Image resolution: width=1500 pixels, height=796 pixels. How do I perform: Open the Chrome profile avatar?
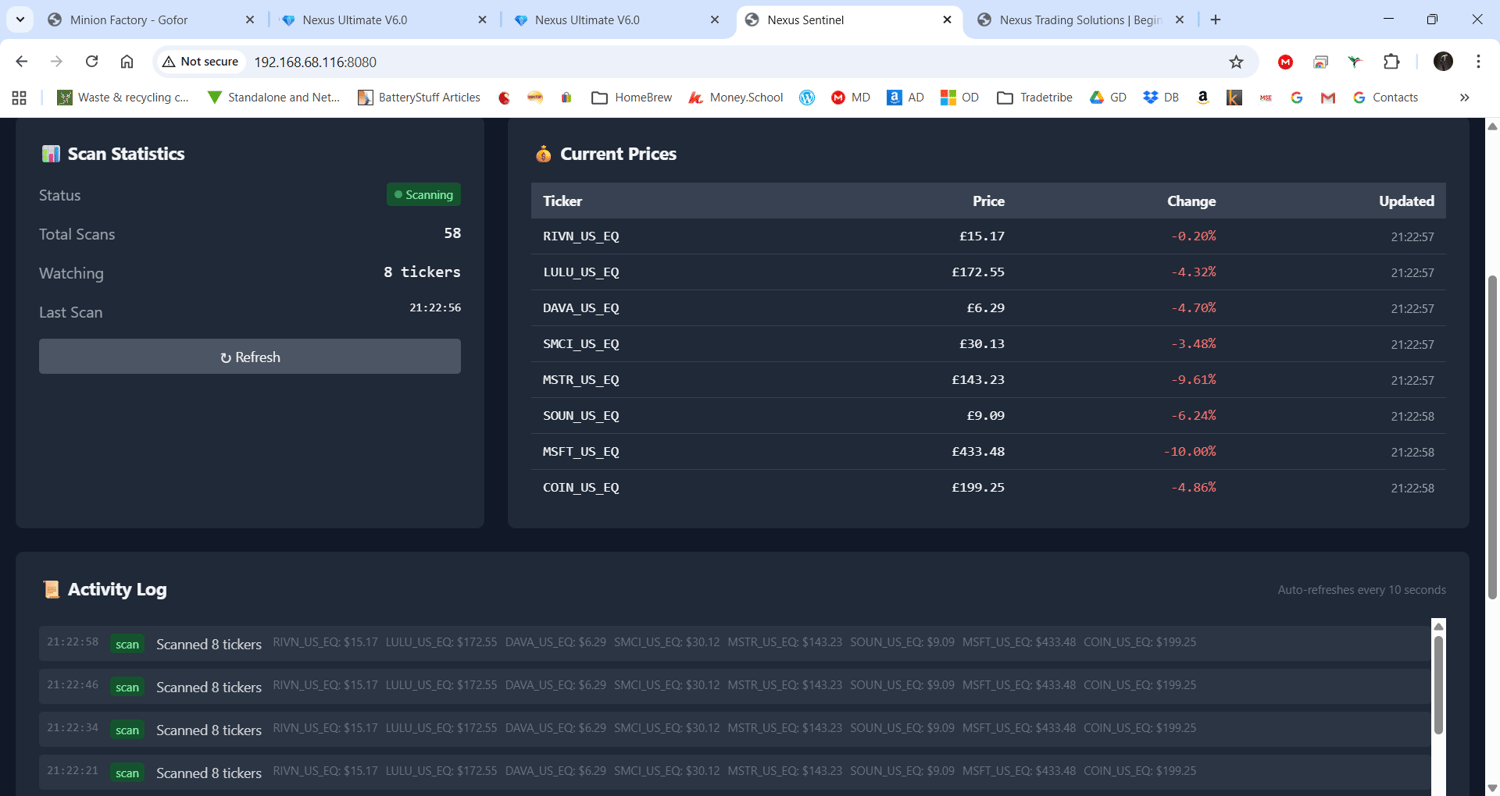click(x=1443, y=61)
